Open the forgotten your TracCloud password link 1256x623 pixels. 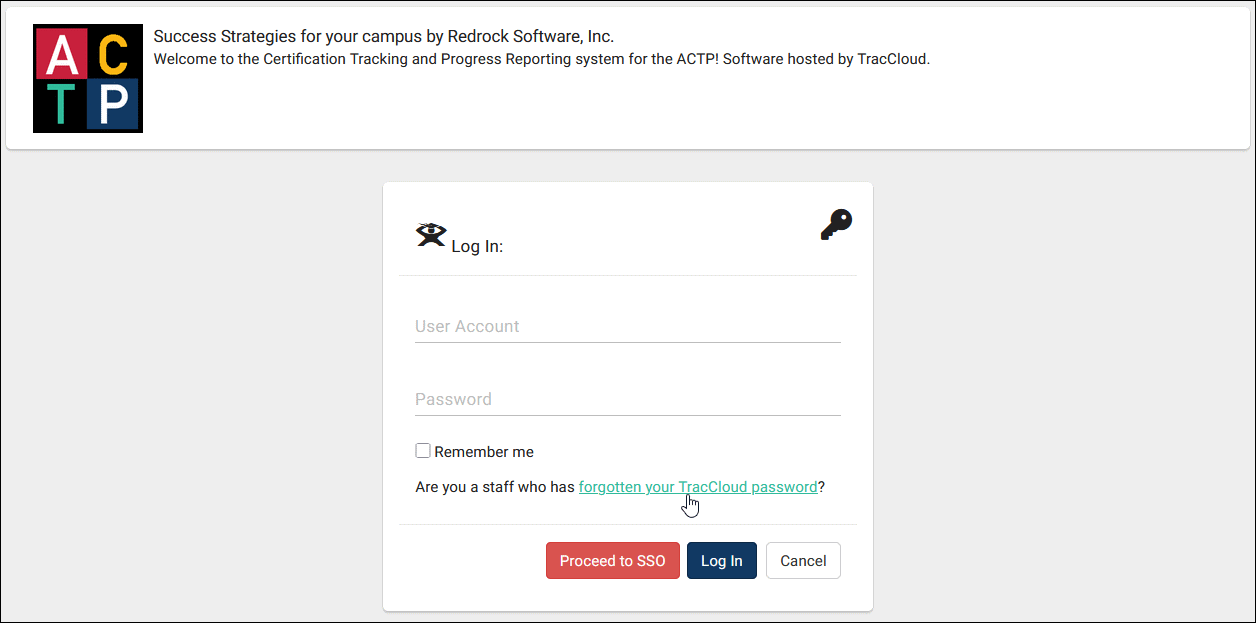point(697,487)
